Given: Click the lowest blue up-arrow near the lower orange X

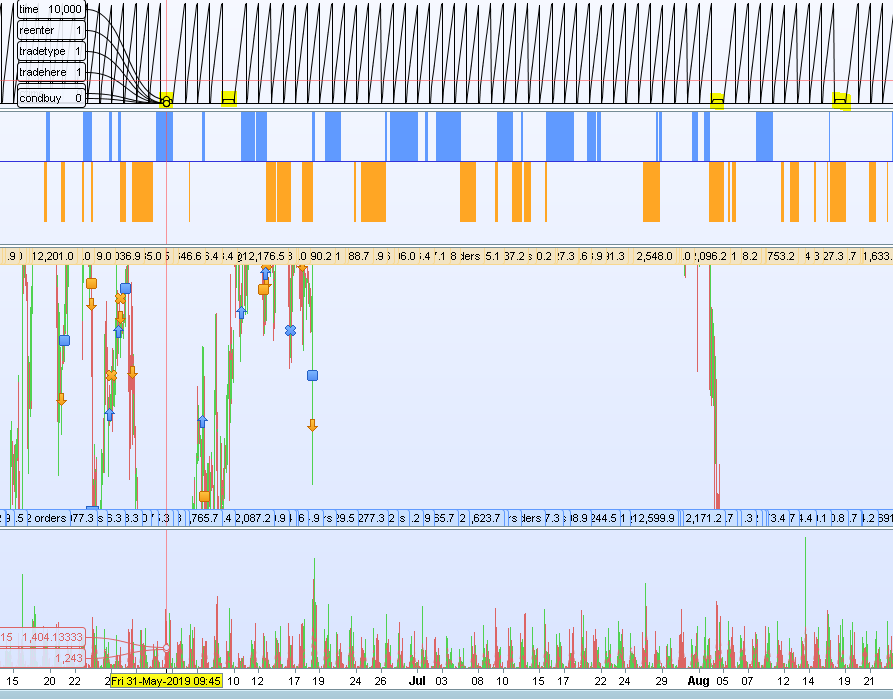Looking at the screenshot, I should click(x=109, y=414).
